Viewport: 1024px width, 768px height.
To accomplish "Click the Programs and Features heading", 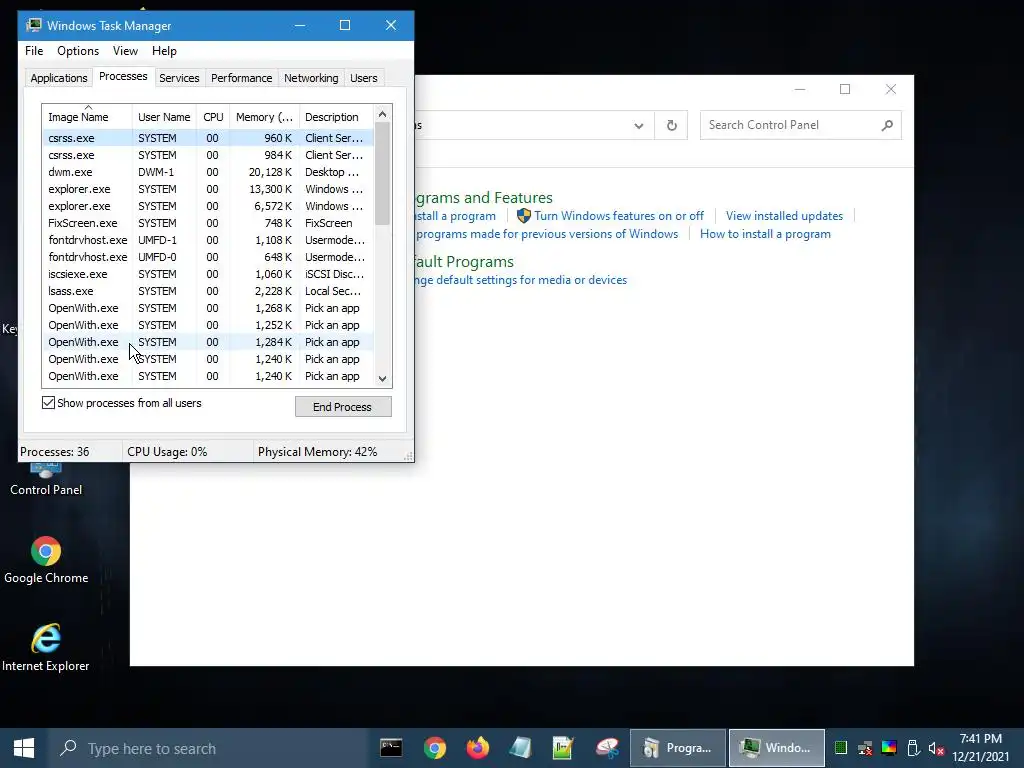I will (484, 197).
